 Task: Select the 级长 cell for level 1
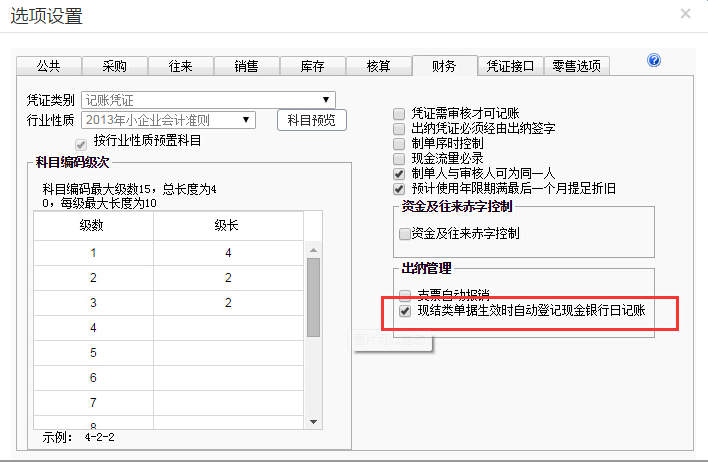[x=228, y=253]
